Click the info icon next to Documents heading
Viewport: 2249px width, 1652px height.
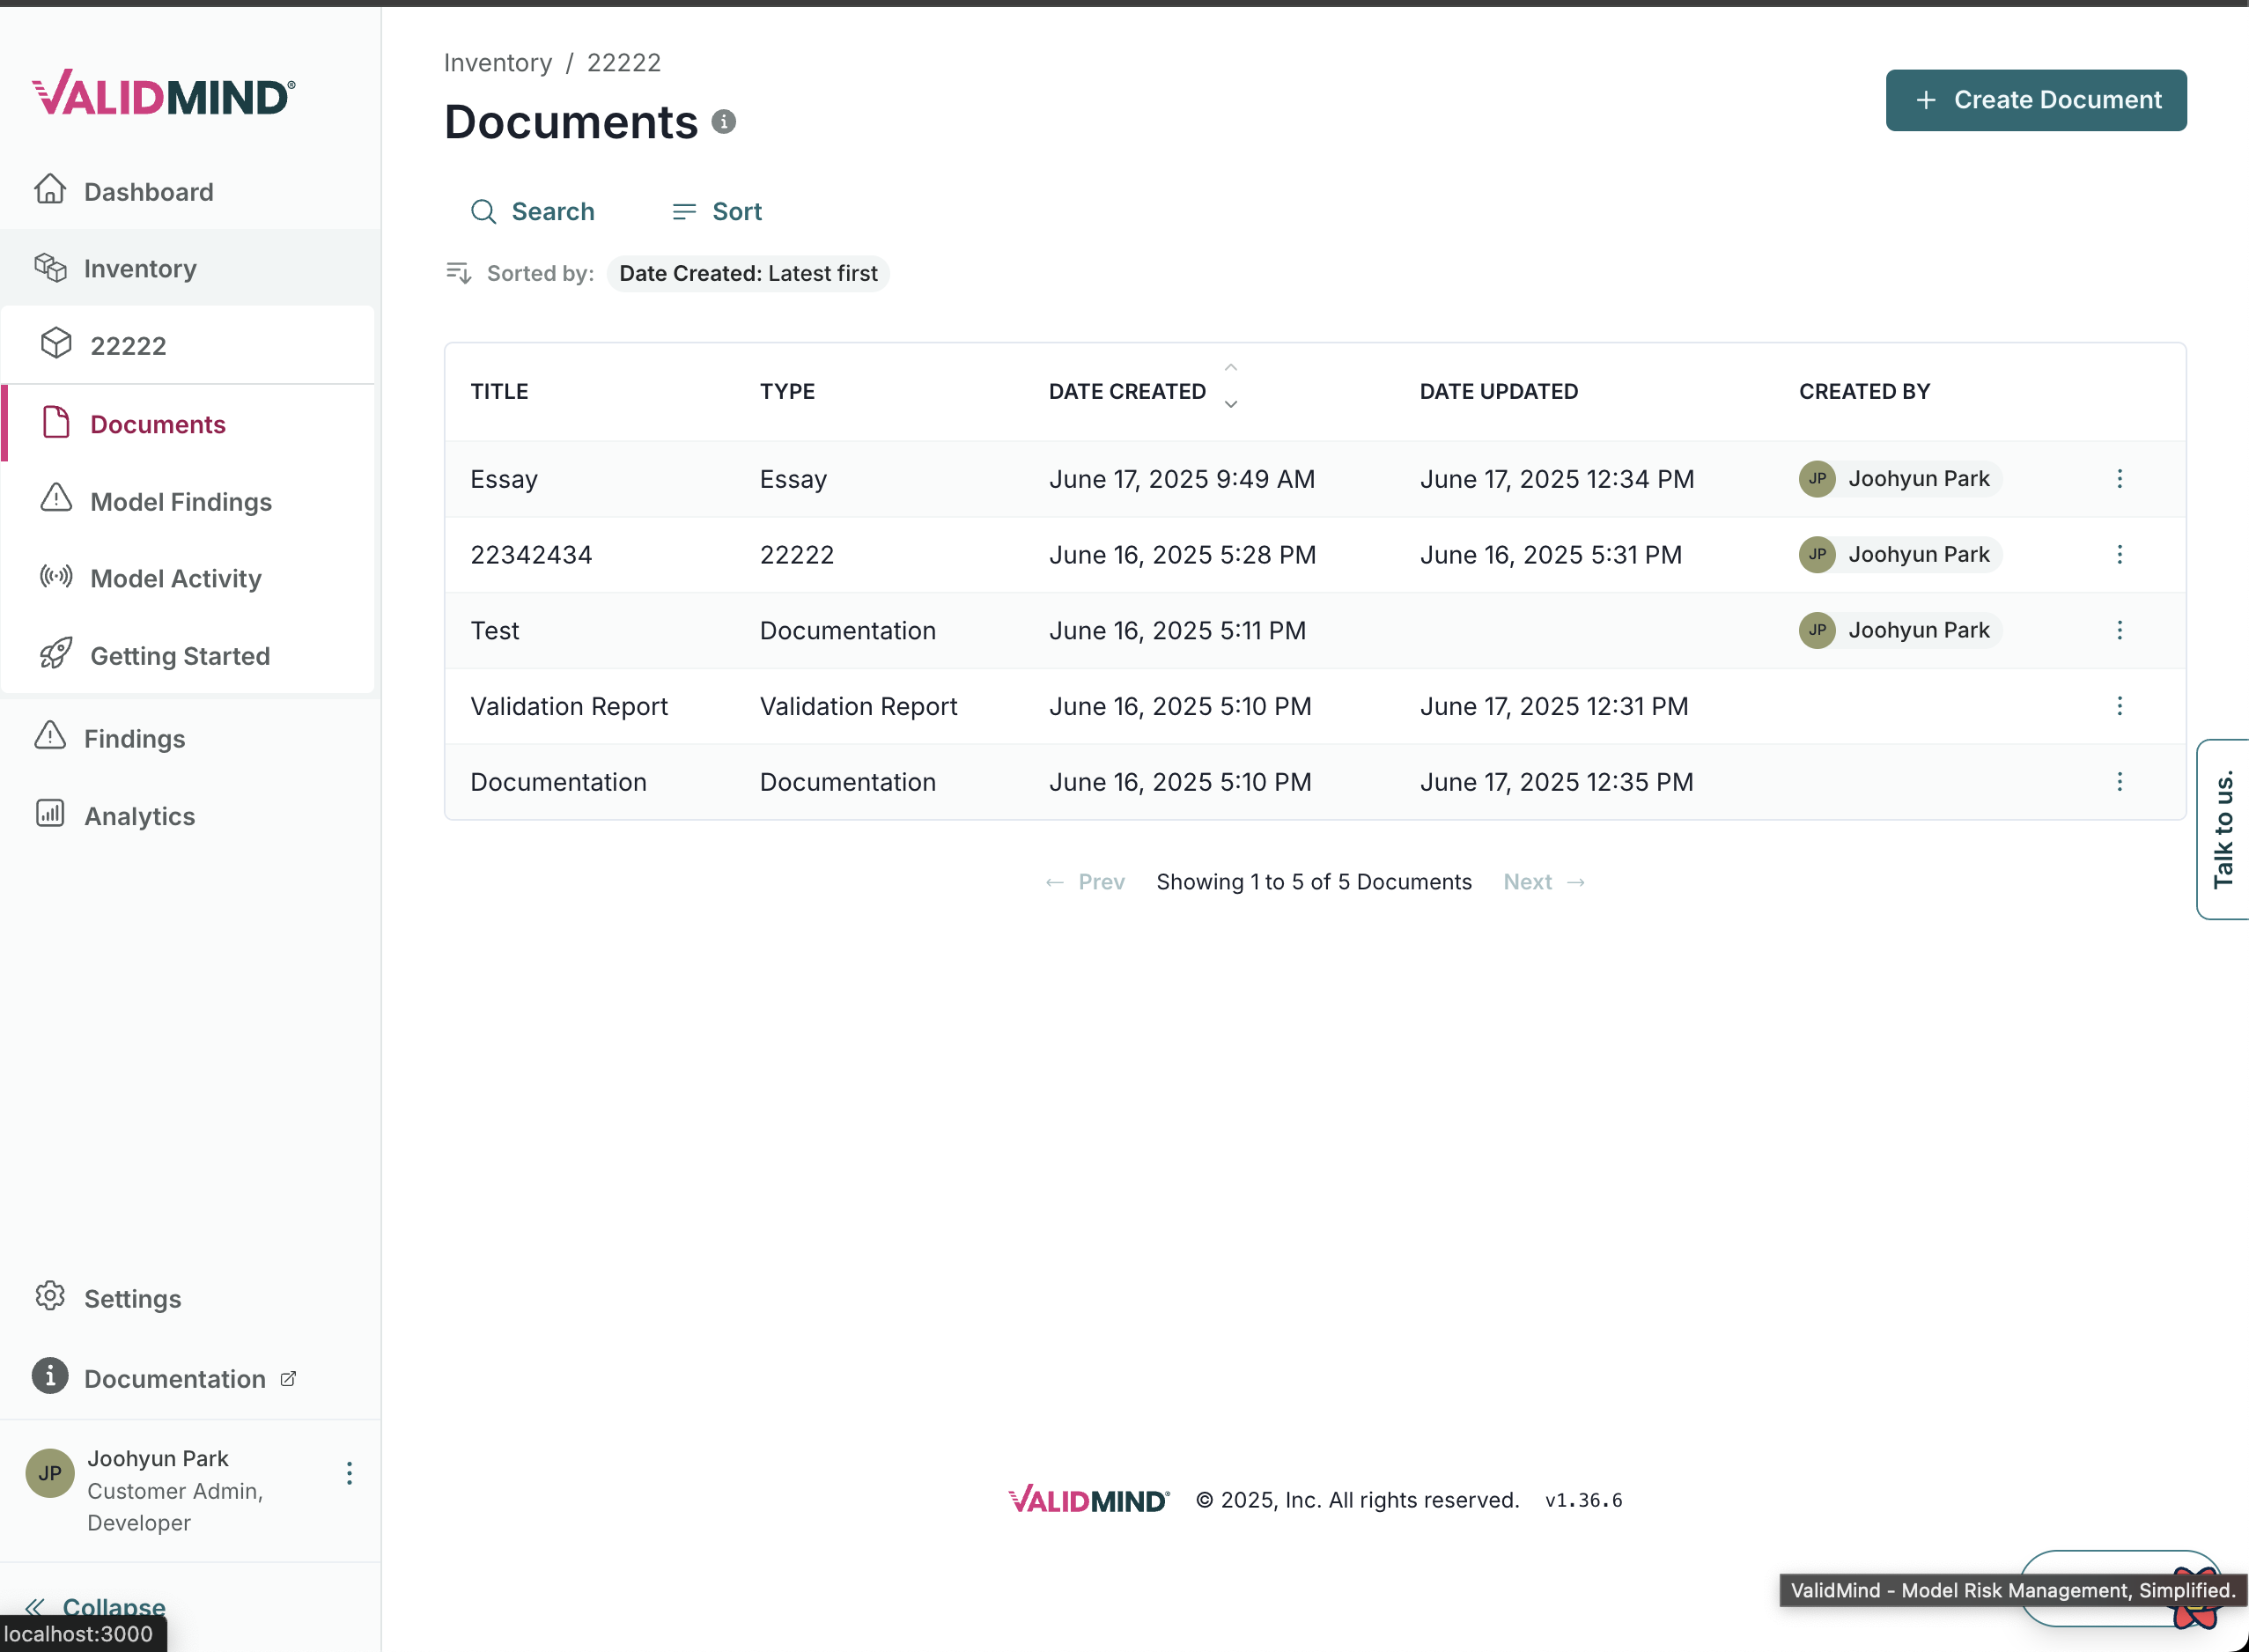(724, 121)
